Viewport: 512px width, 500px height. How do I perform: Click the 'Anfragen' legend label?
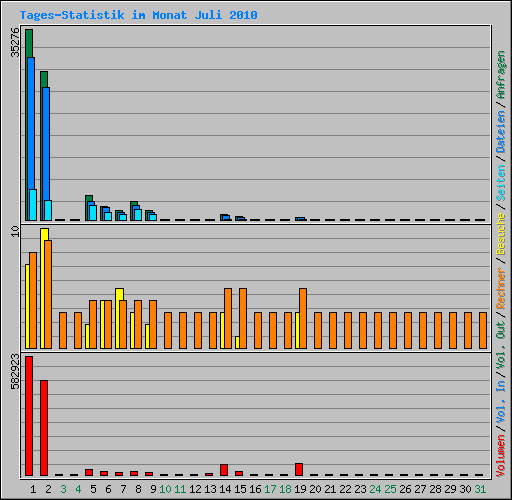tap(501, 75)
